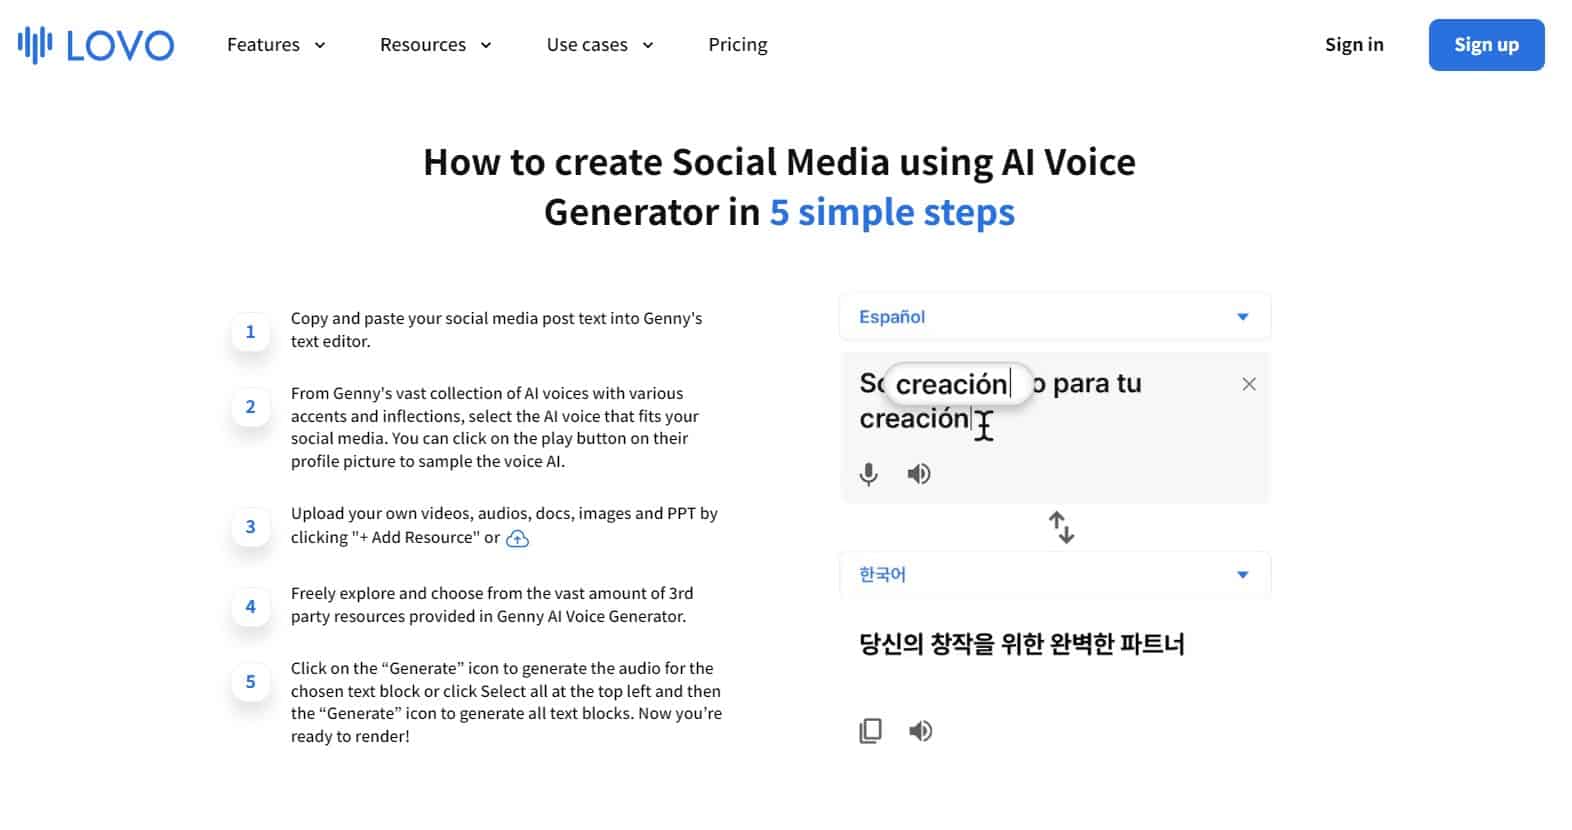The image size is (1572, 830).
Task: Open the Español source language dropdown
Action: click(1055, 317)
